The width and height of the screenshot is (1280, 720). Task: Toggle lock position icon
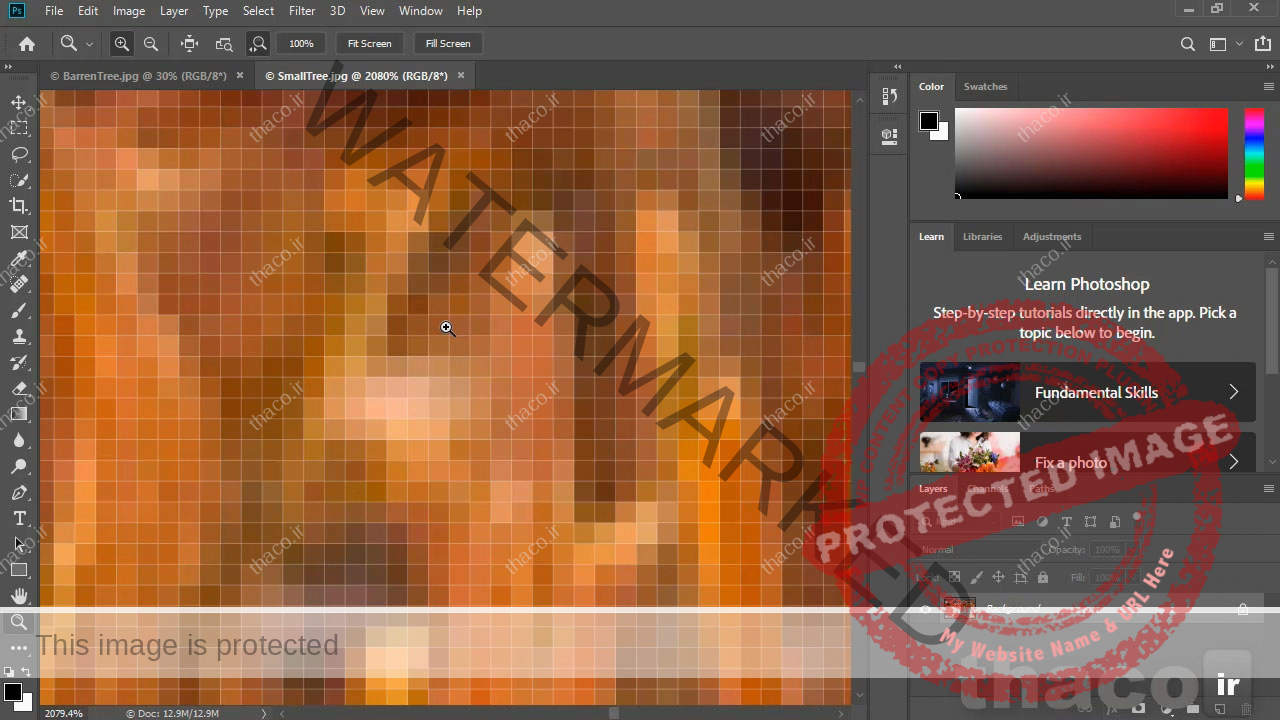(998, 577)
